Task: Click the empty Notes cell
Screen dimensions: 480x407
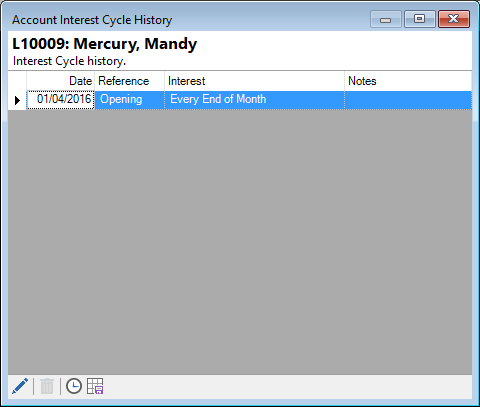Action: pyautogui.click(x=408, y=100)
